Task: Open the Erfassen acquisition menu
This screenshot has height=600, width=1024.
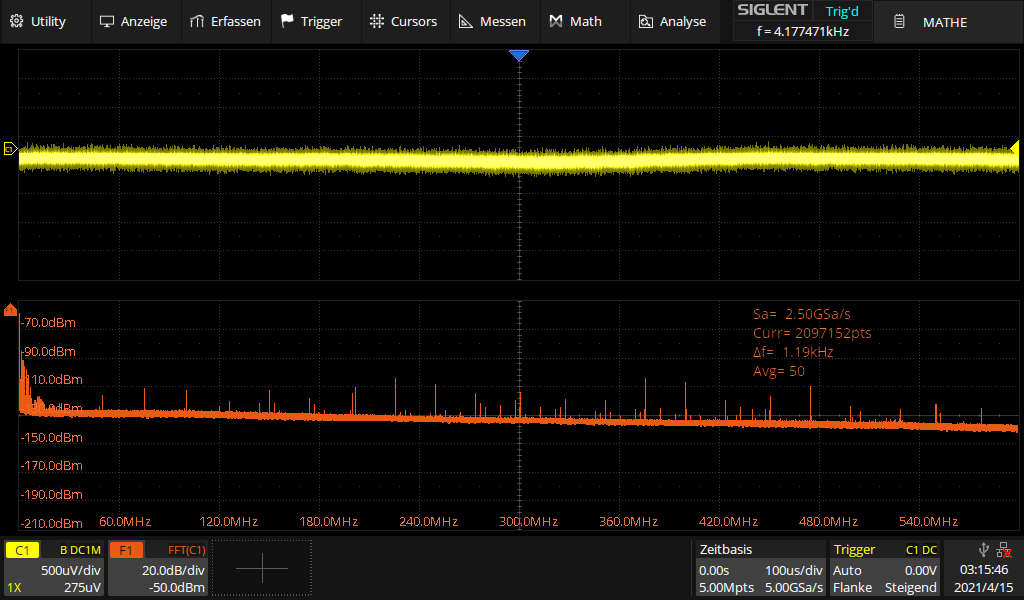Action: [x=225, y=21]
